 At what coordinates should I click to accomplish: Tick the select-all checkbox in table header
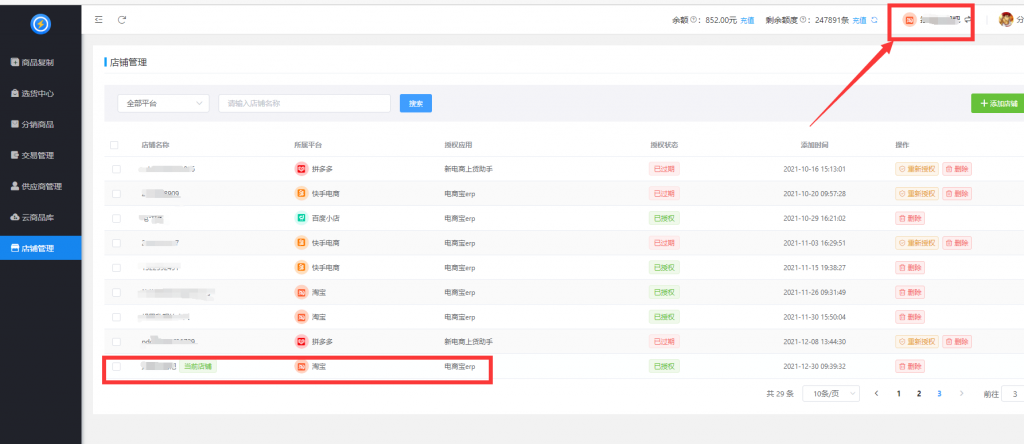point(115,145)
